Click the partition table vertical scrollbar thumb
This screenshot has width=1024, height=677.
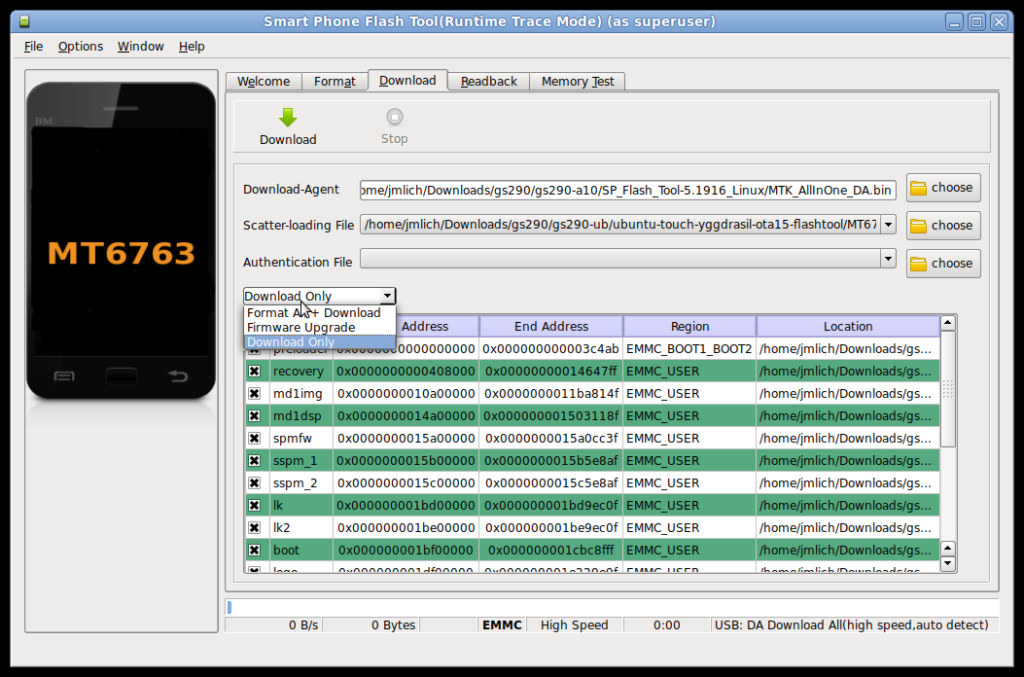point(948,390)
